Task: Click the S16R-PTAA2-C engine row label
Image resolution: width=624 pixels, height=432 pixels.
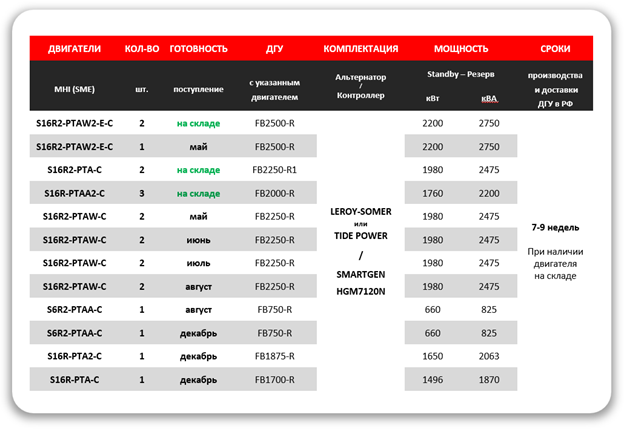Action: pos(75,192)
